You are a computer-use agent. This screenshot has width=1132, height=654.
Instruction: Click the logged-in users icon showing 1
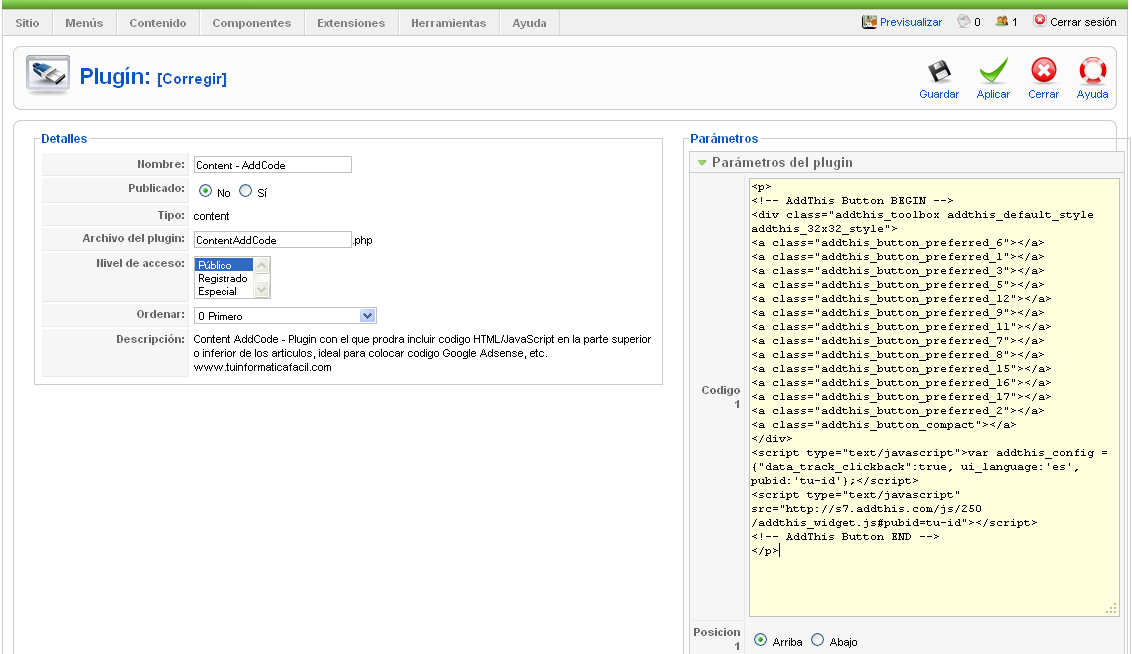coord(1001,22)
